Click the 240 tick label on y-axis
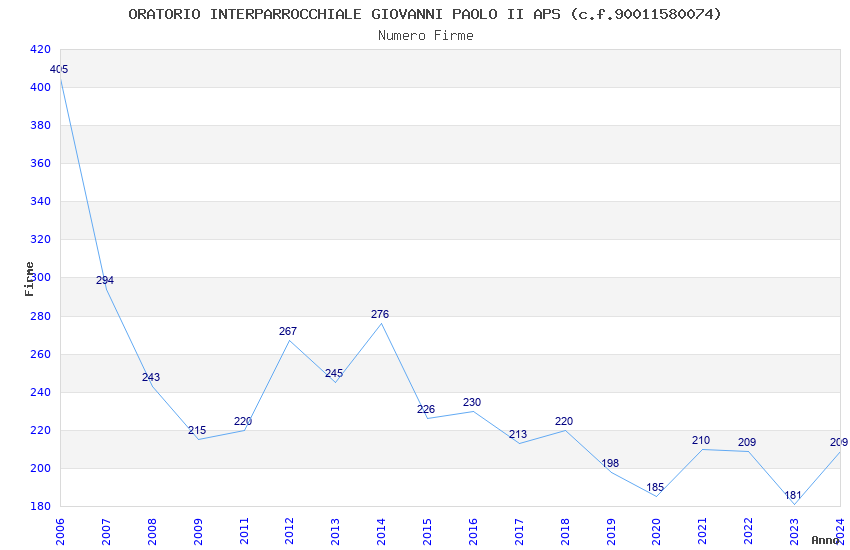The height and width of the screenshot is (550, 850). (40, 392)
